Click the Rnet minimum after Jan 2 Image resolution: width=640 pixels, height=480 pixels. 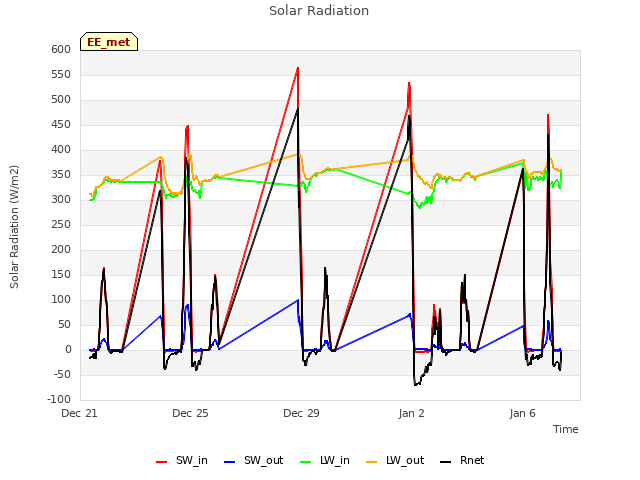click(415, 385)
